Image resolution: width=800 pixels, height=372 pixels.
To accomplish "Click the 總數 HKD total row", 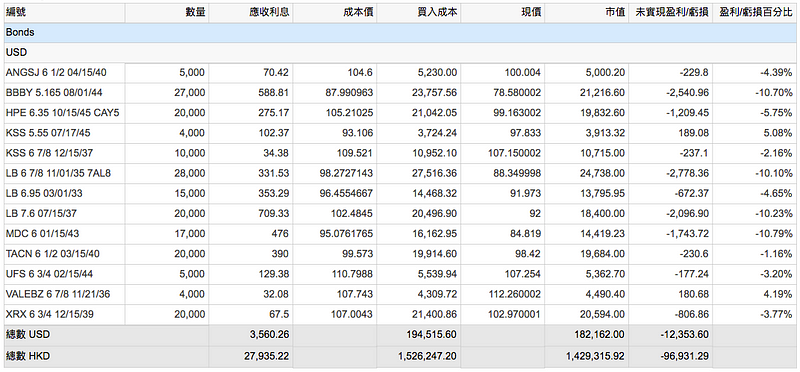I will point(400,356).
